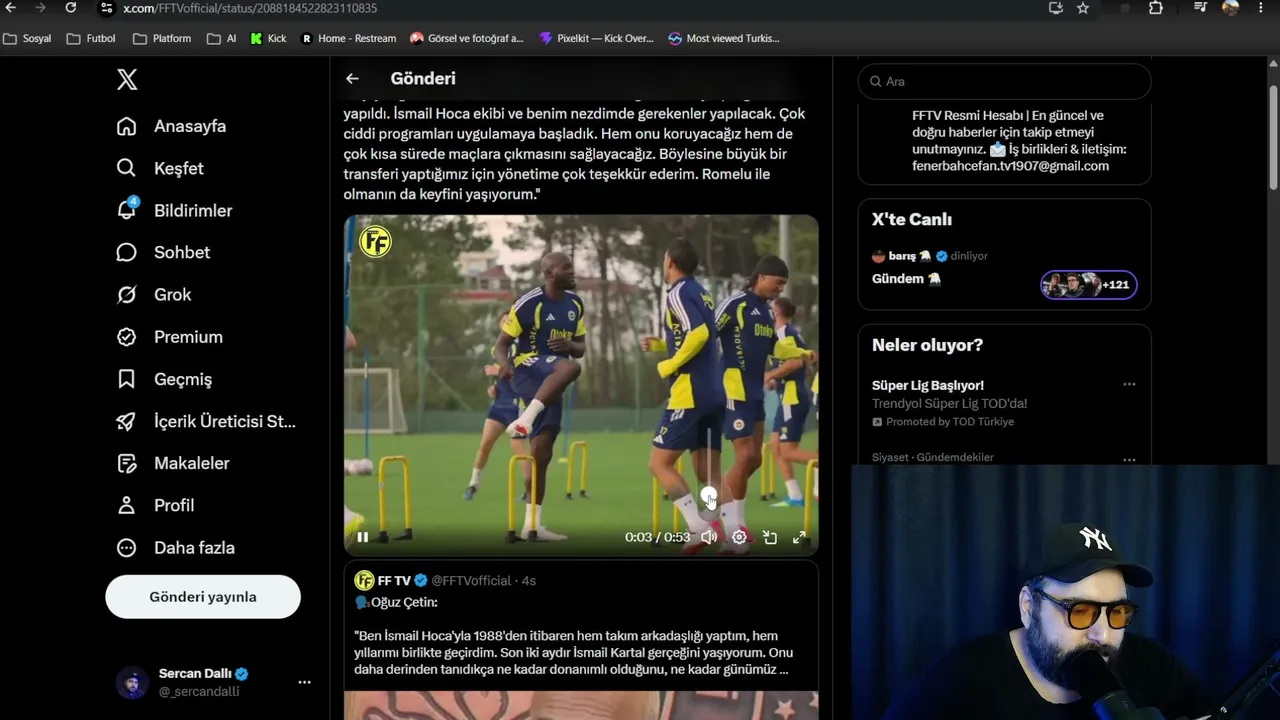Open the Sosyal bookmarks folder
Viewport: 1280px width, 720px height.
tap(28, 38)
